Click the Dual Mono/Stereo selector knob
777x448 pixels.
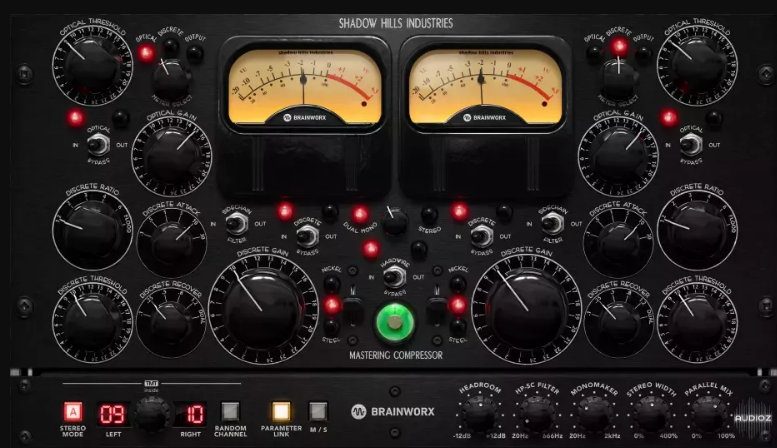click(x=395, y=217)
